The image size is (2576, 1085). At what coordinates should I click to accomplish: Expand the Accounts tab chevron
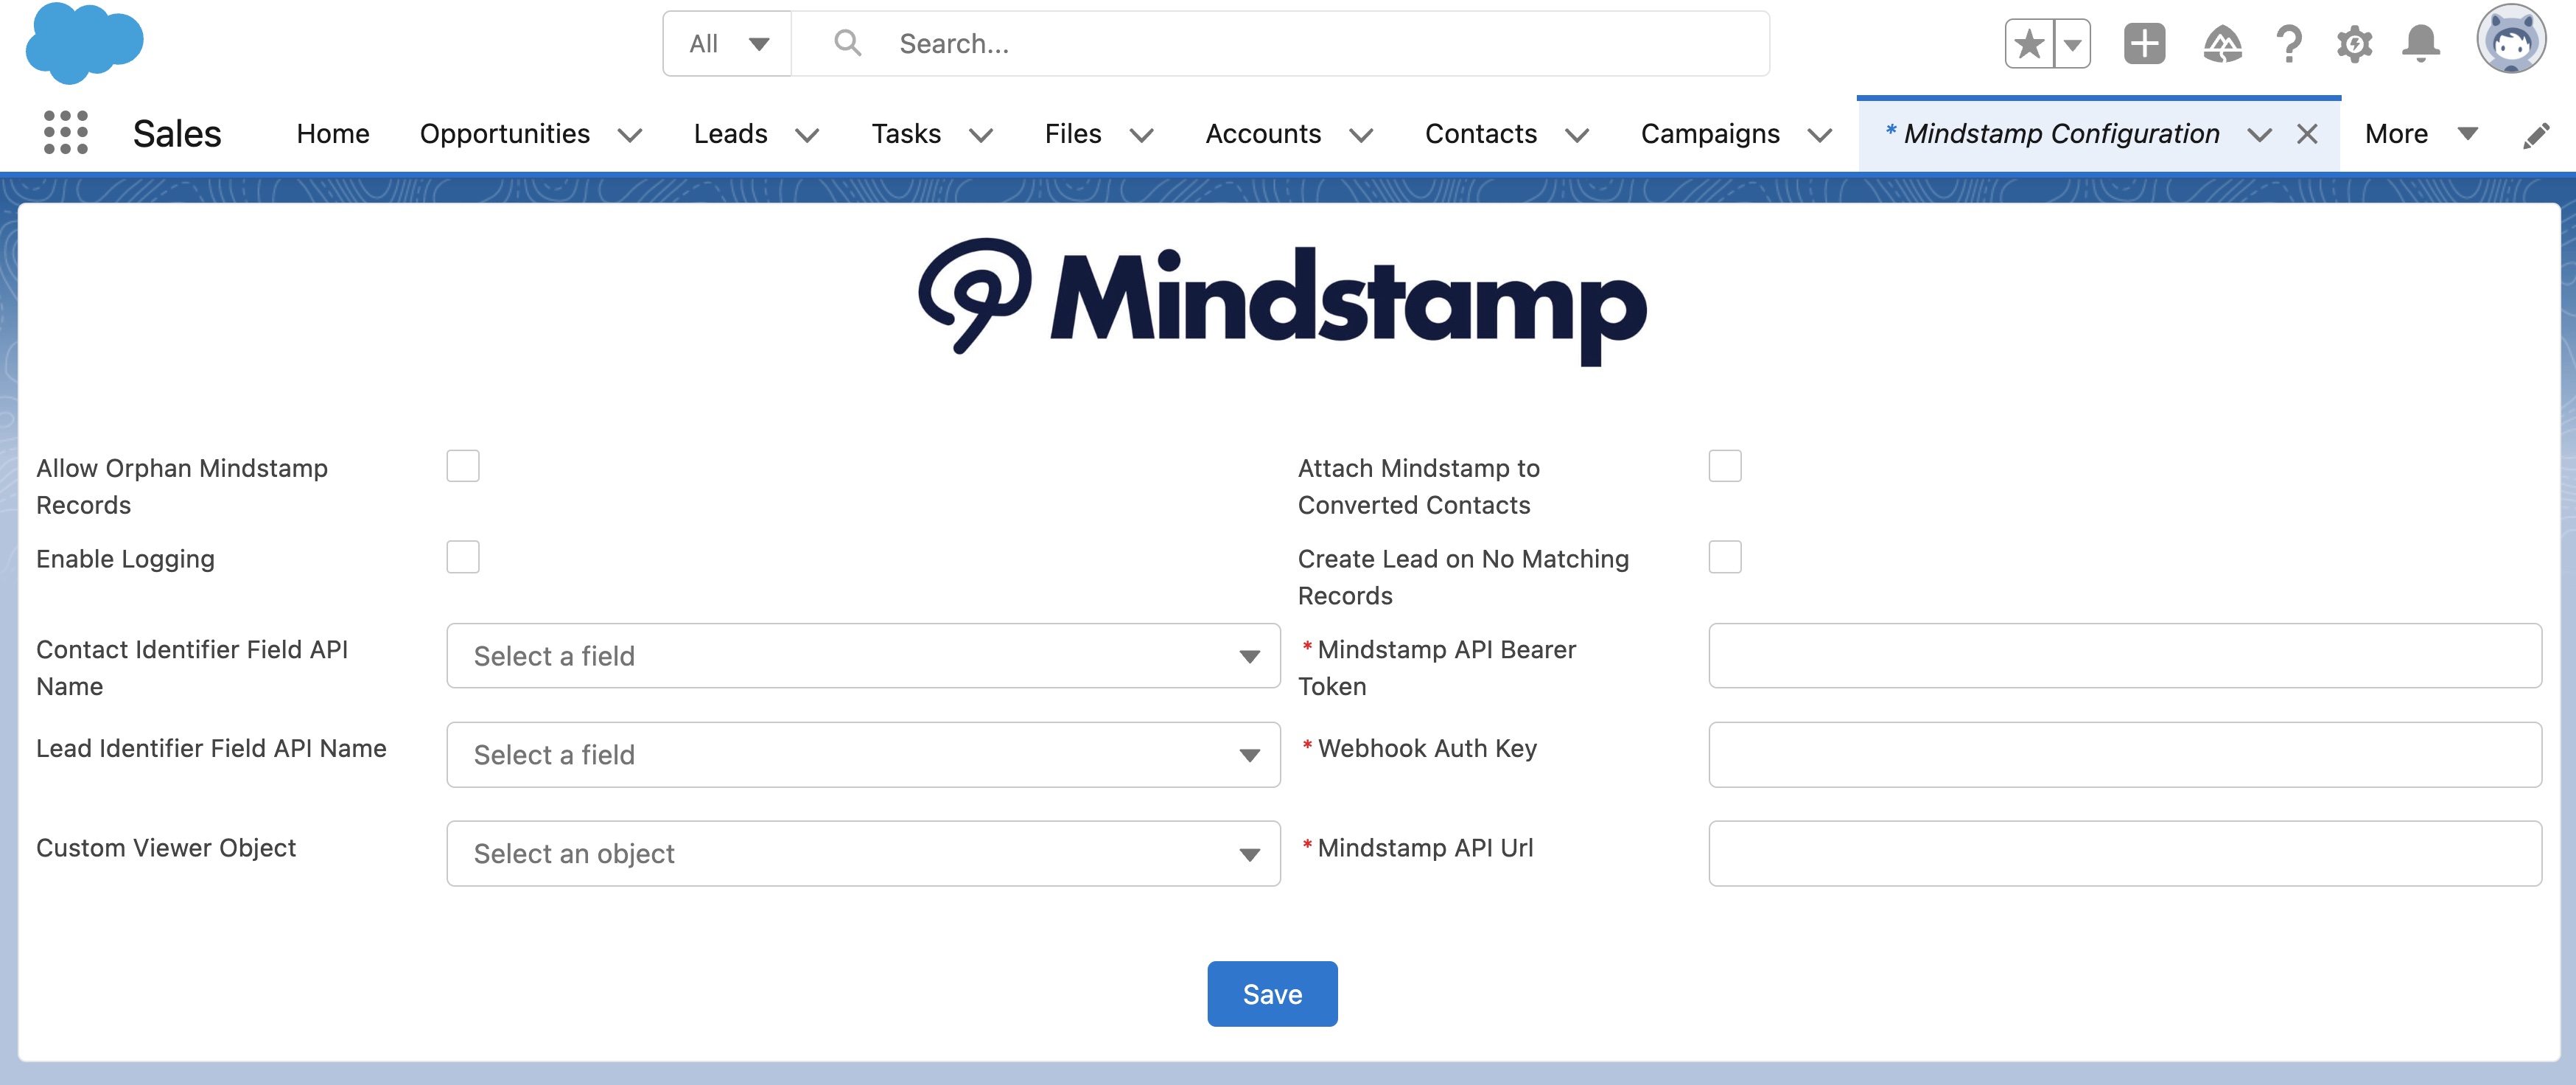click(1361, 135)
